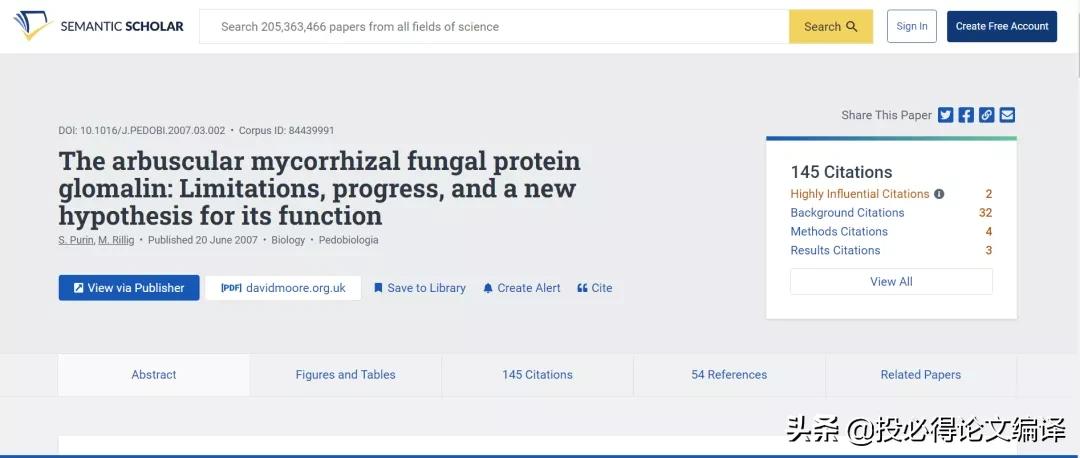Save paper to Library
The width and height of the screenshot is (1080, 458).
pos(419,288)
